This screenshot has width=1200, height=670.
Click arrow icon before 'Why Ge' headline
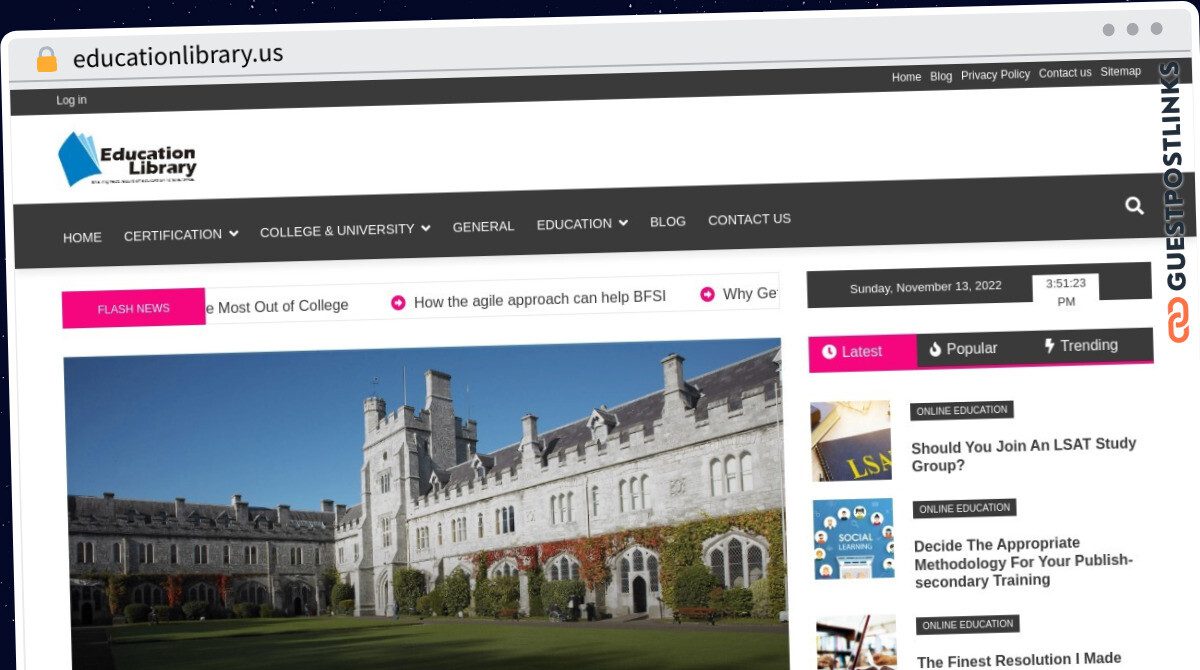tap(707, 294)
